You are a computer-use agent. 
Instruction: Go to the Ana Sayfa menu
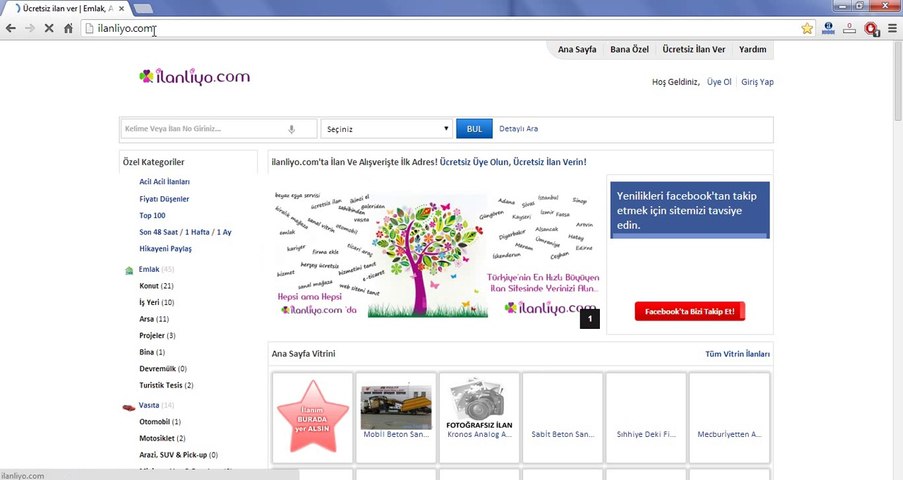577,50
